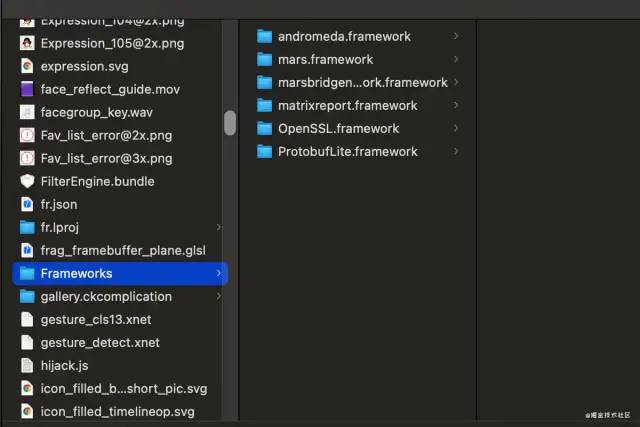Select the file name Fav_list_error@2x.png

tap(107, 135)
